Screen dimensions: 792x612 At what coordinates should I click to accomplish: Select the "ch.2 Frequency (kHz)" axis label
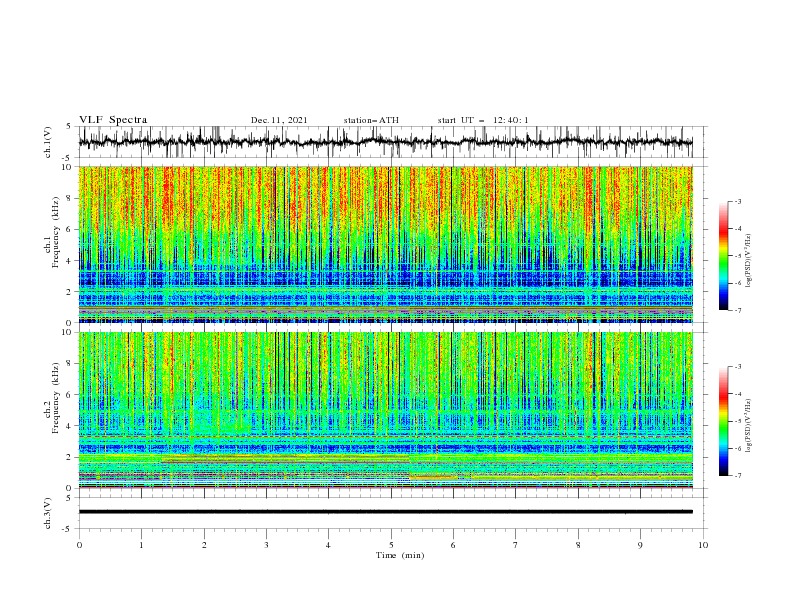52,398
